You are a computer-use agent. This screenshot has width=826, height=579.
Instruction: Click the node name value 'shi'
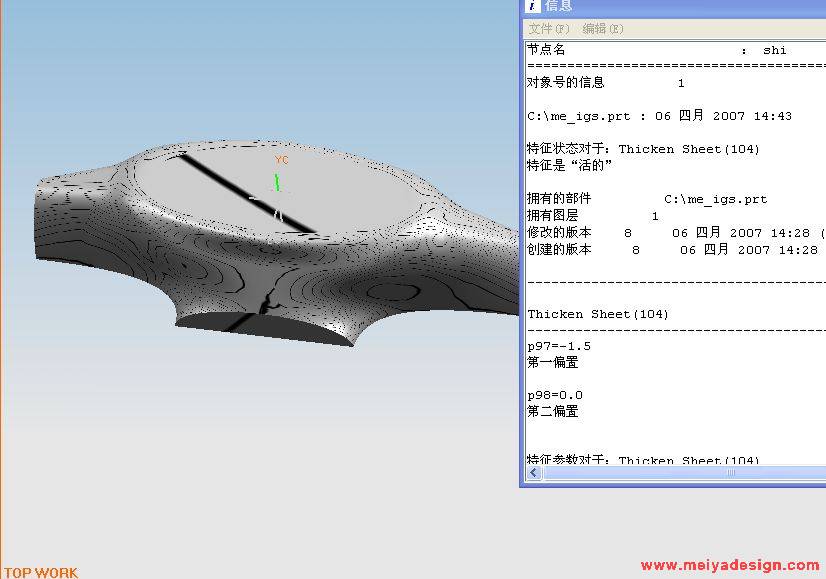[x=774, y=50]
